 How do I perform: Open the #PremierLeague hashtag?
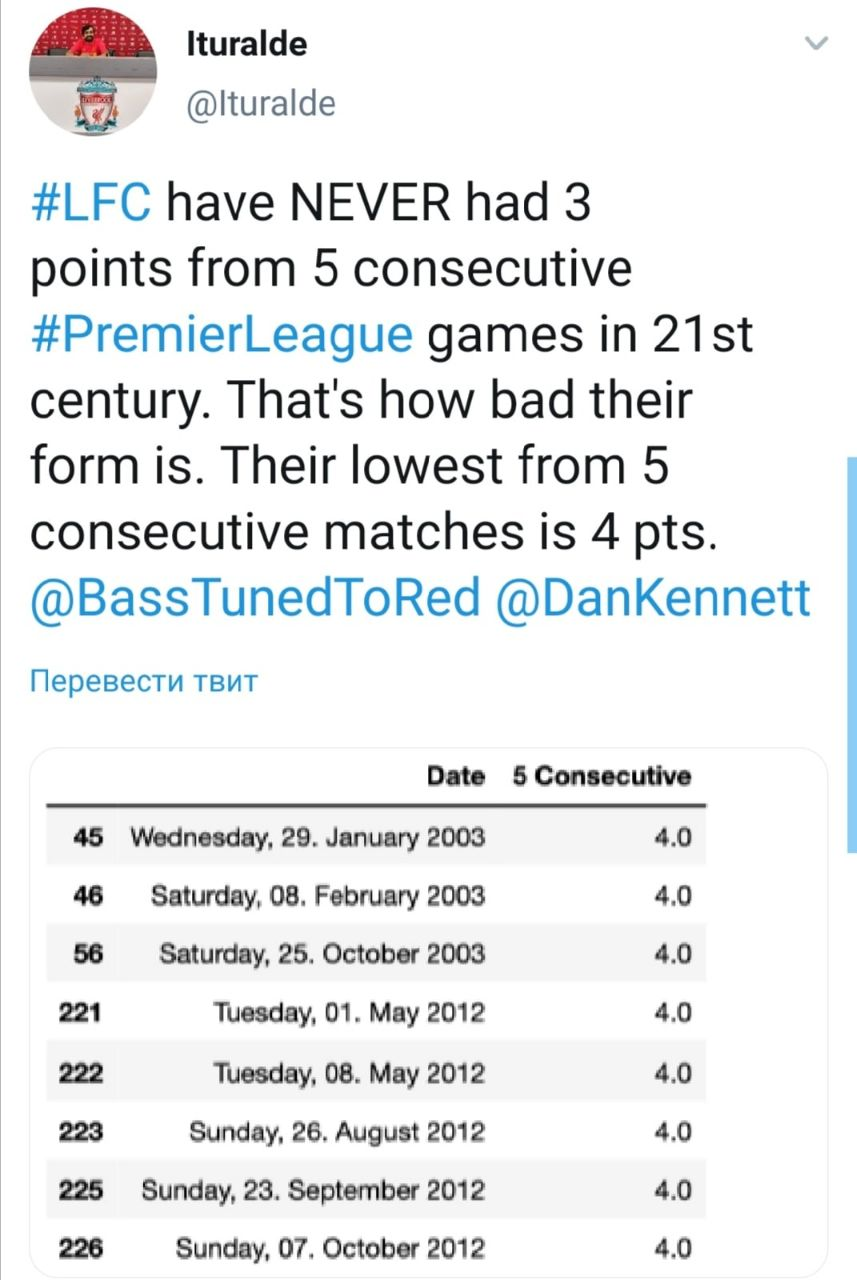(221, 334)
